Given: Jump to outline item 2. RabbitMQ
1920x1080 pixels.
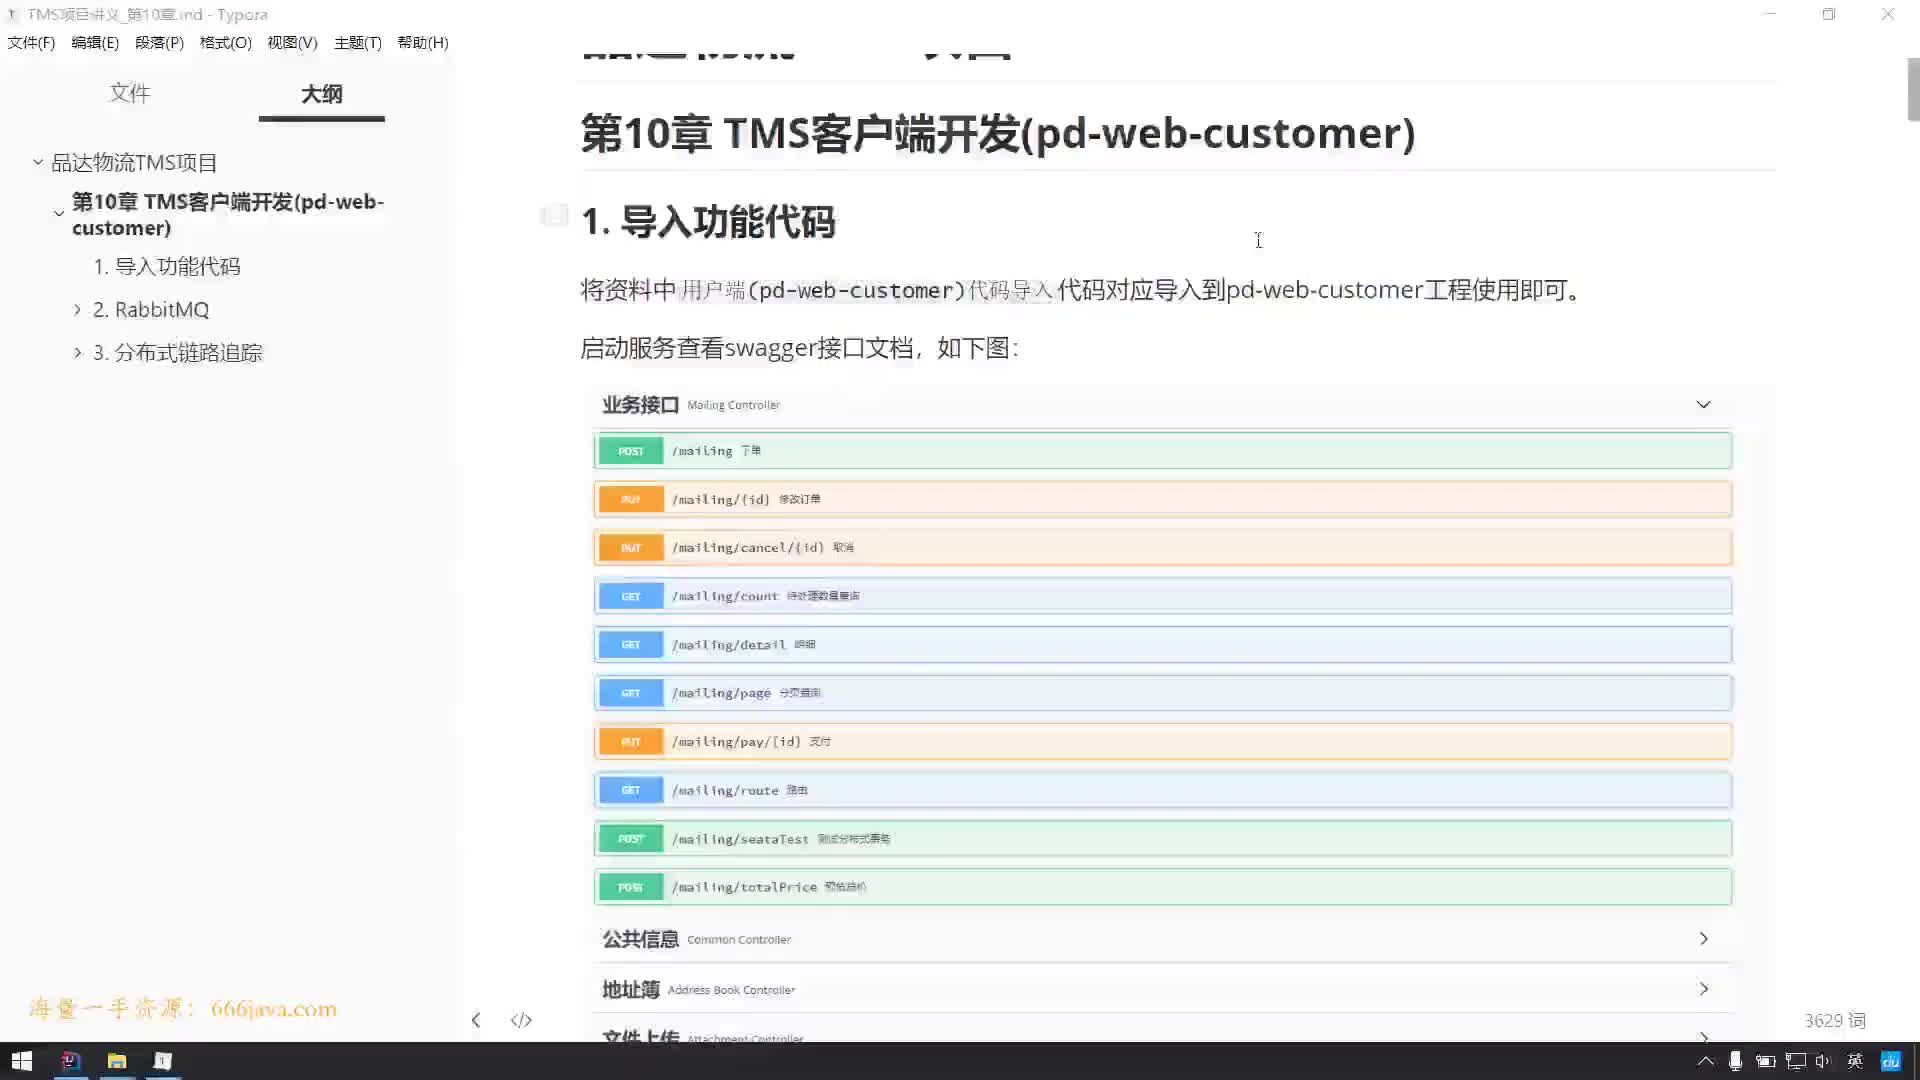Looking at the screenshot, I should (x=151, y=310).
